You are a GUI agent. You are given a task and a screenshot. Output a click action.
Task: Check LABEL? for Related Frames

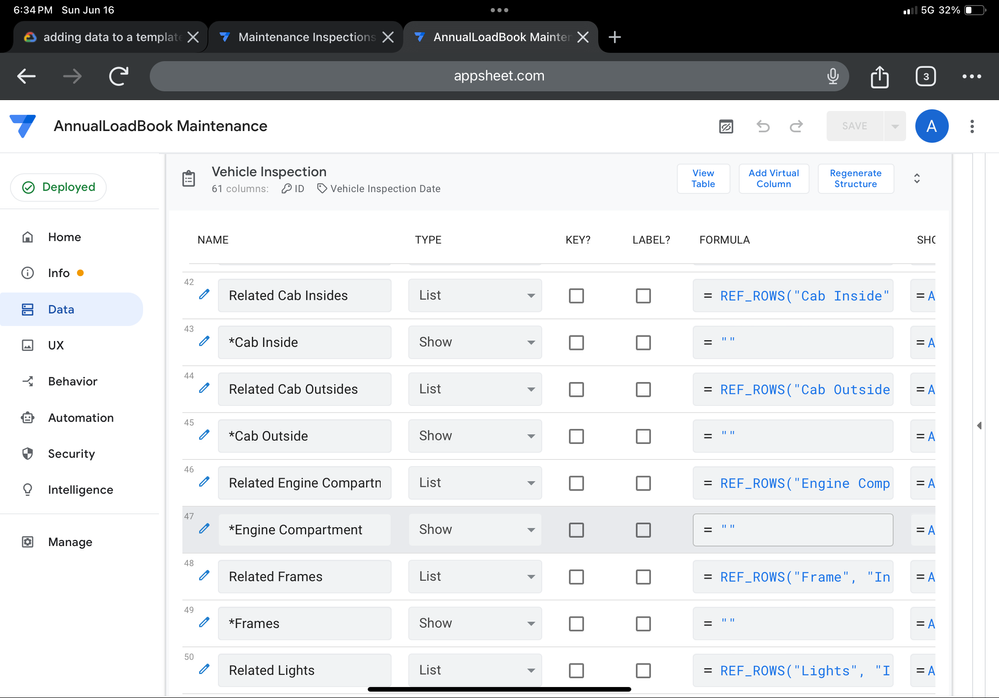point(643,576)
